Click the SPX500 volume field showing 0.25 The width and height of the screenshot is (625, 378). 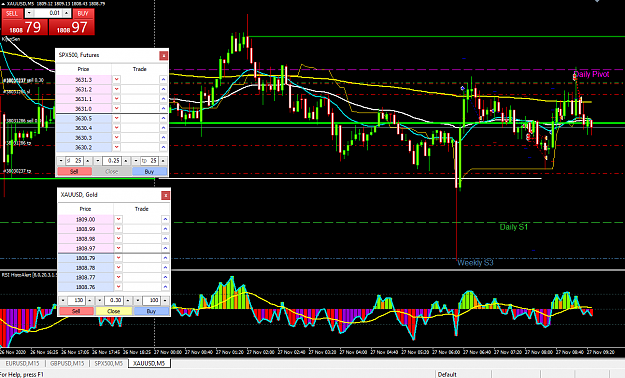click(x=112, y=161)
